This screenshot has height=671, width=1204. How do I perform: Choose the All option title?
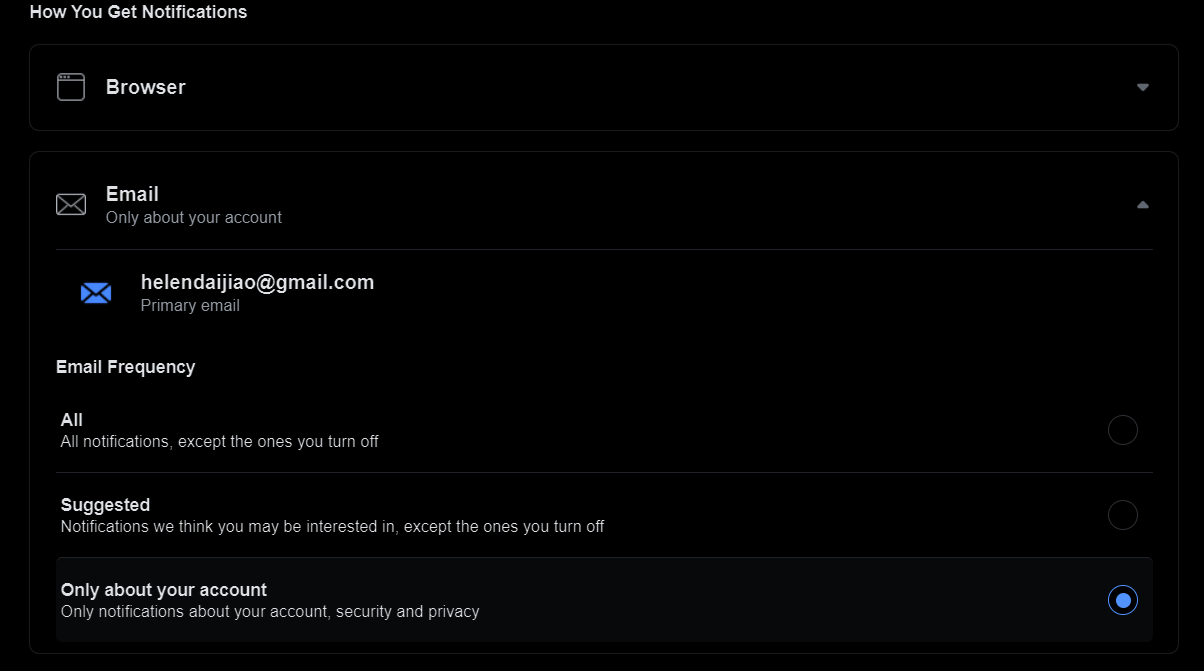tap(72, 420)
